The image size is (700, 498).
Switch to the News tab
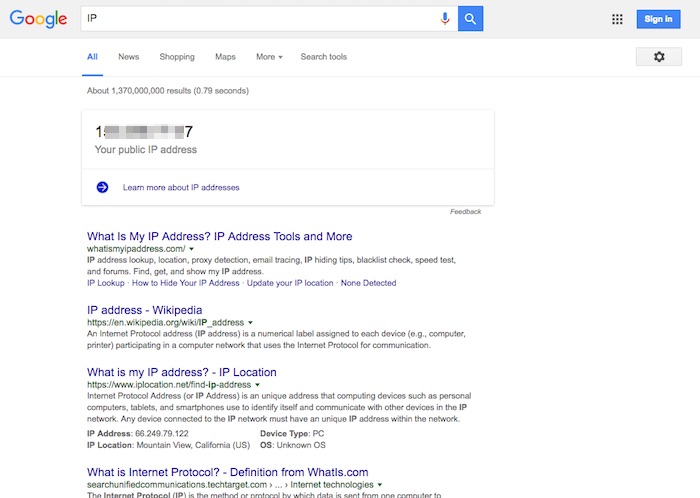pyautogui.click(x=128, y=57)
